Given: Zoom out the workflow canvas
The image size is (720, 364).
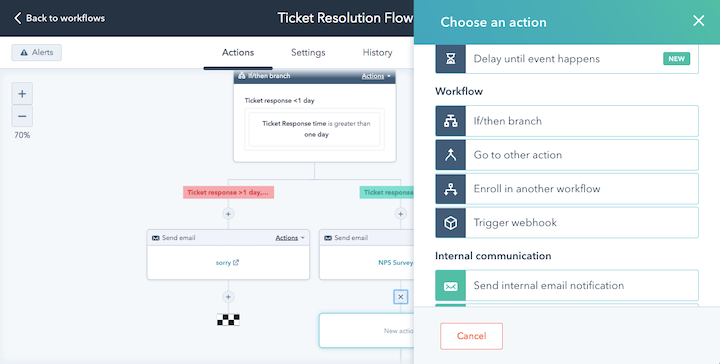Looking at the screenshot, I should coord(22,116).
